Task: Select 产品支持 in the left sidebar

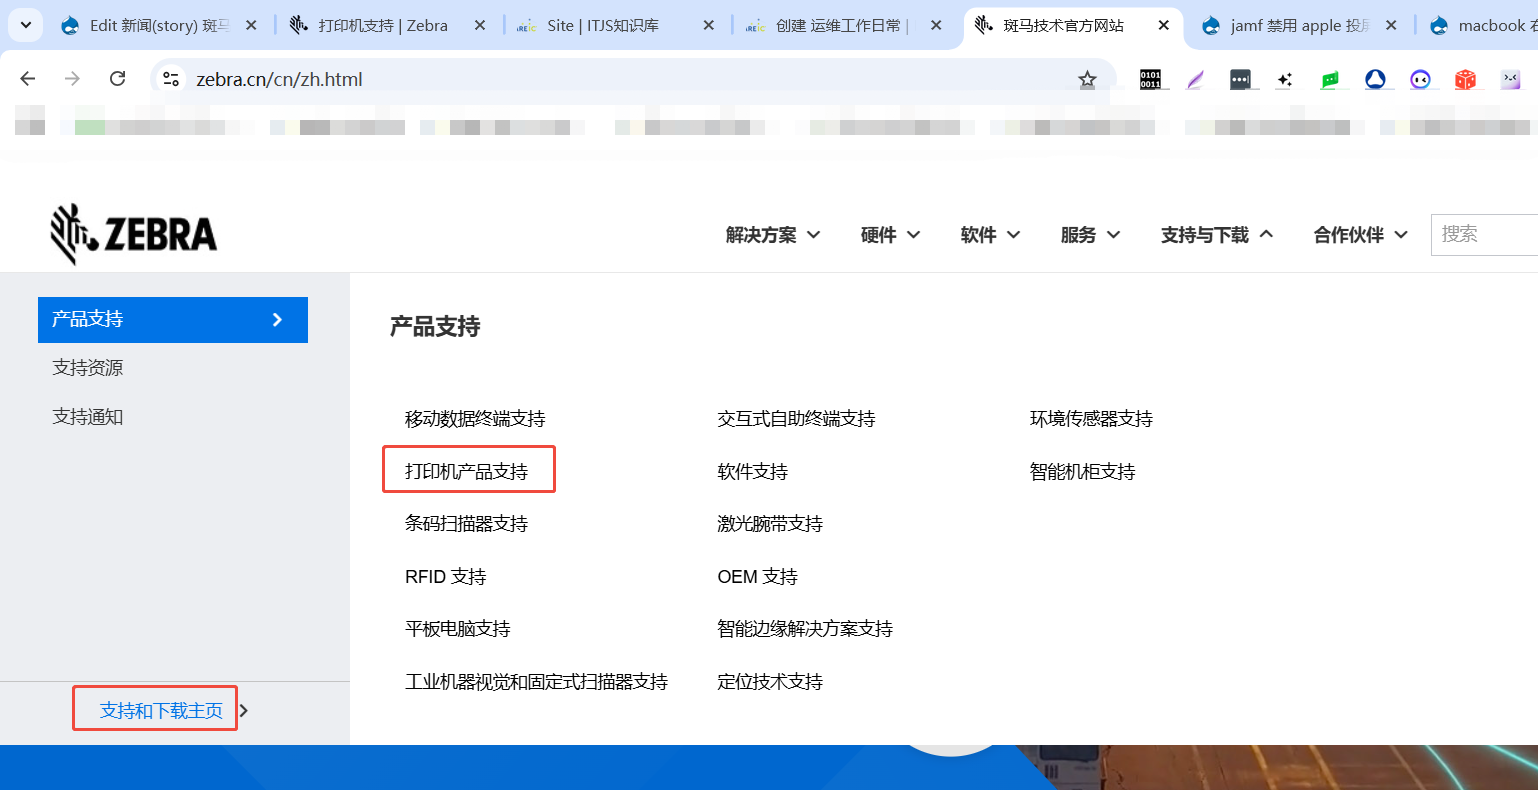Action: [x=173, y=320]
